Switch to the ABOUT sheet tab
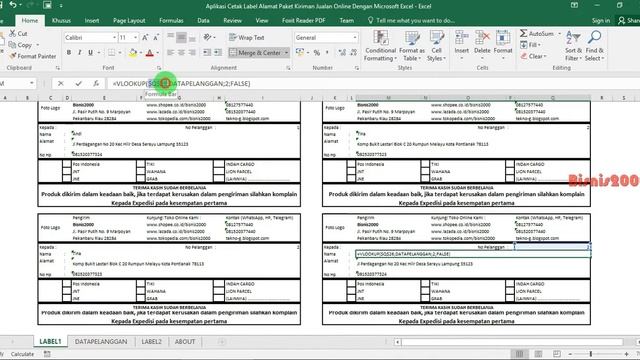 click(184, 342)
